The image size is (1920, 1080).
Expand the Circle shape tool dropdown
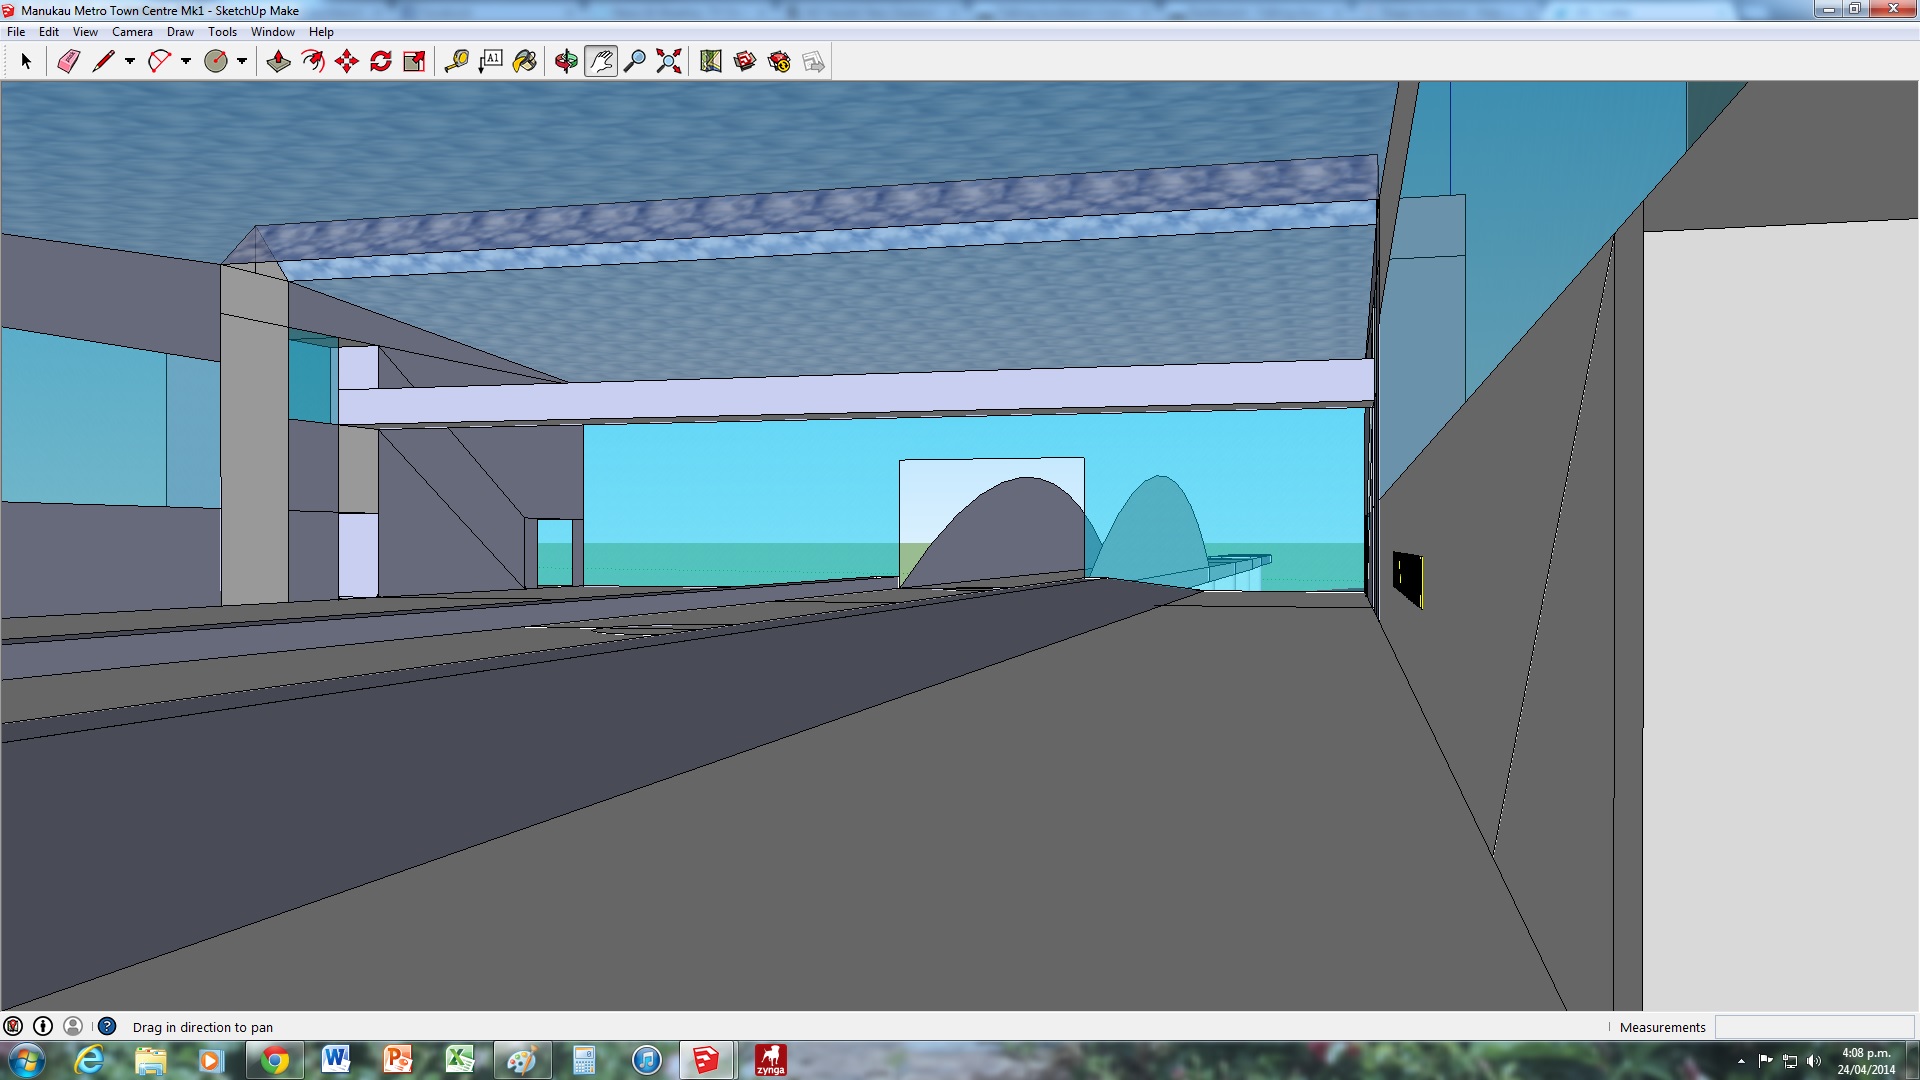(x=242, y=62)
